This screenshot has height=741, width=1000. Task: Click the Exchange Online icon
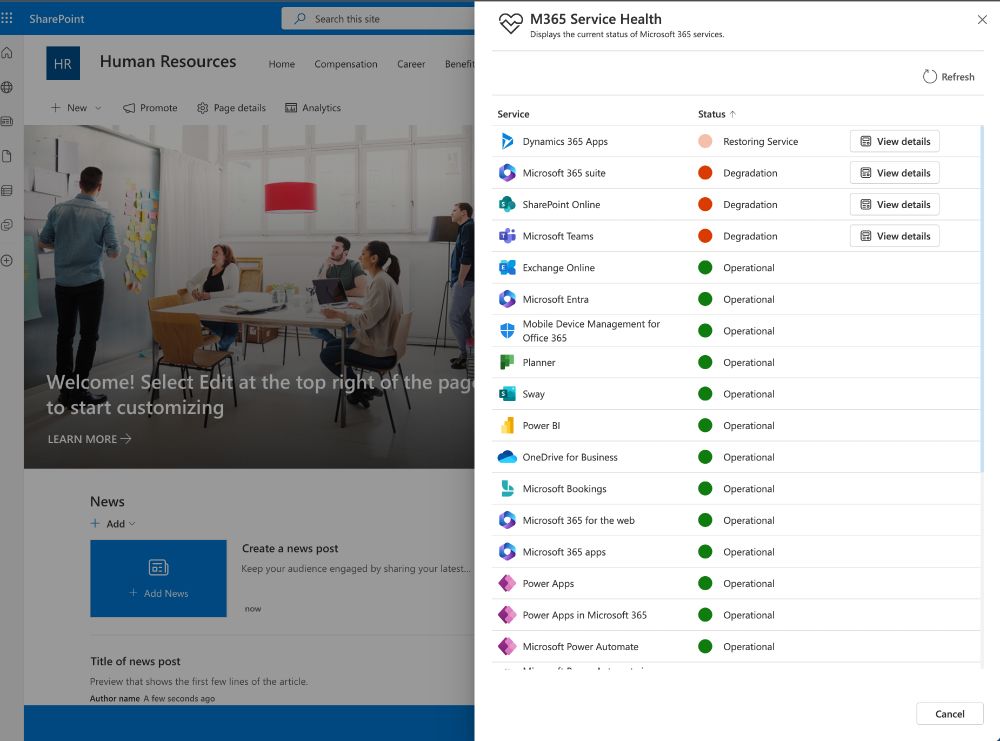tap(507, 267)
